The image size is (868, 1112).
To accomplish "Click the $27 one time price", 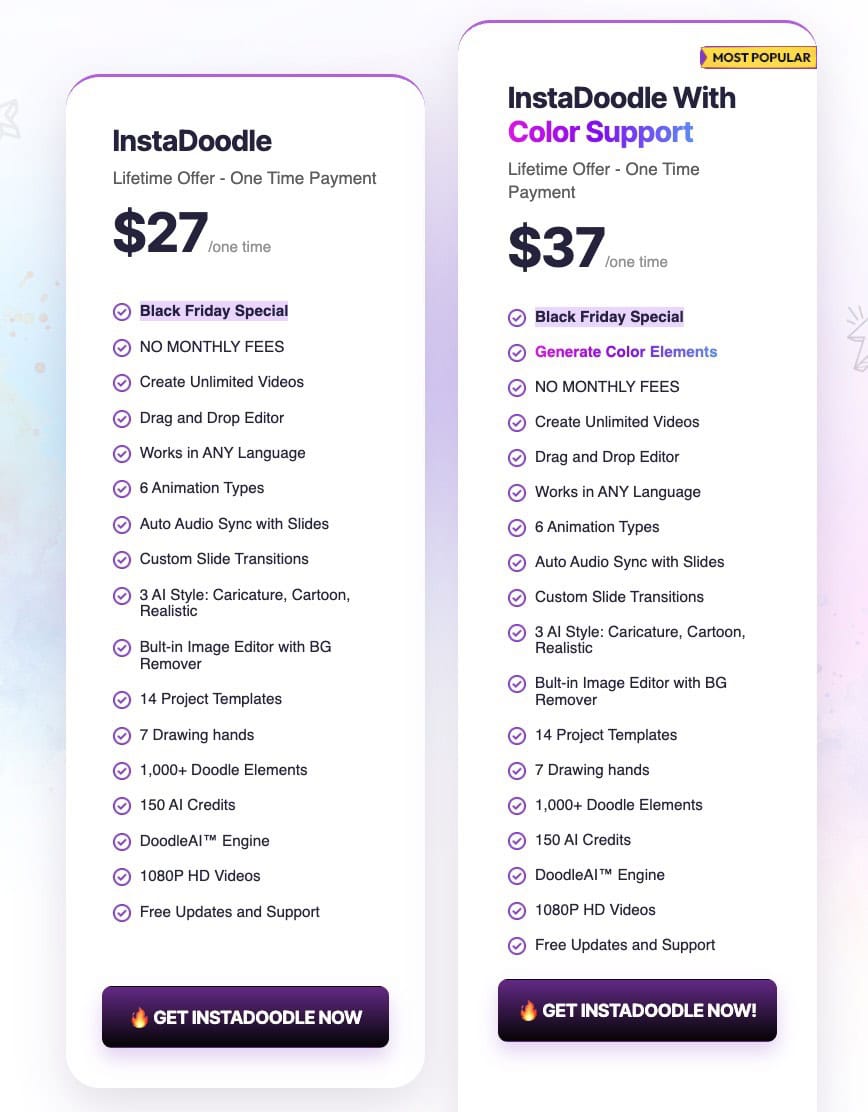I will (x=161, y=232).
